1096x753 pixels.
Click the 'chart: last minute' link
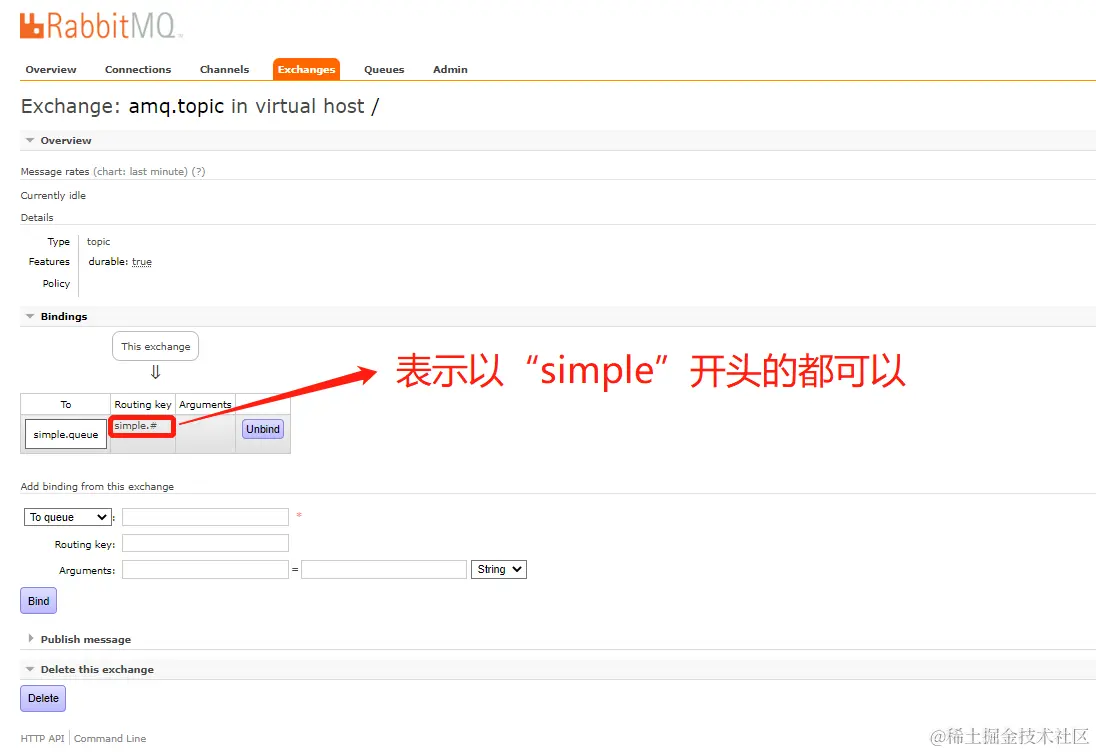coord(140,171)
